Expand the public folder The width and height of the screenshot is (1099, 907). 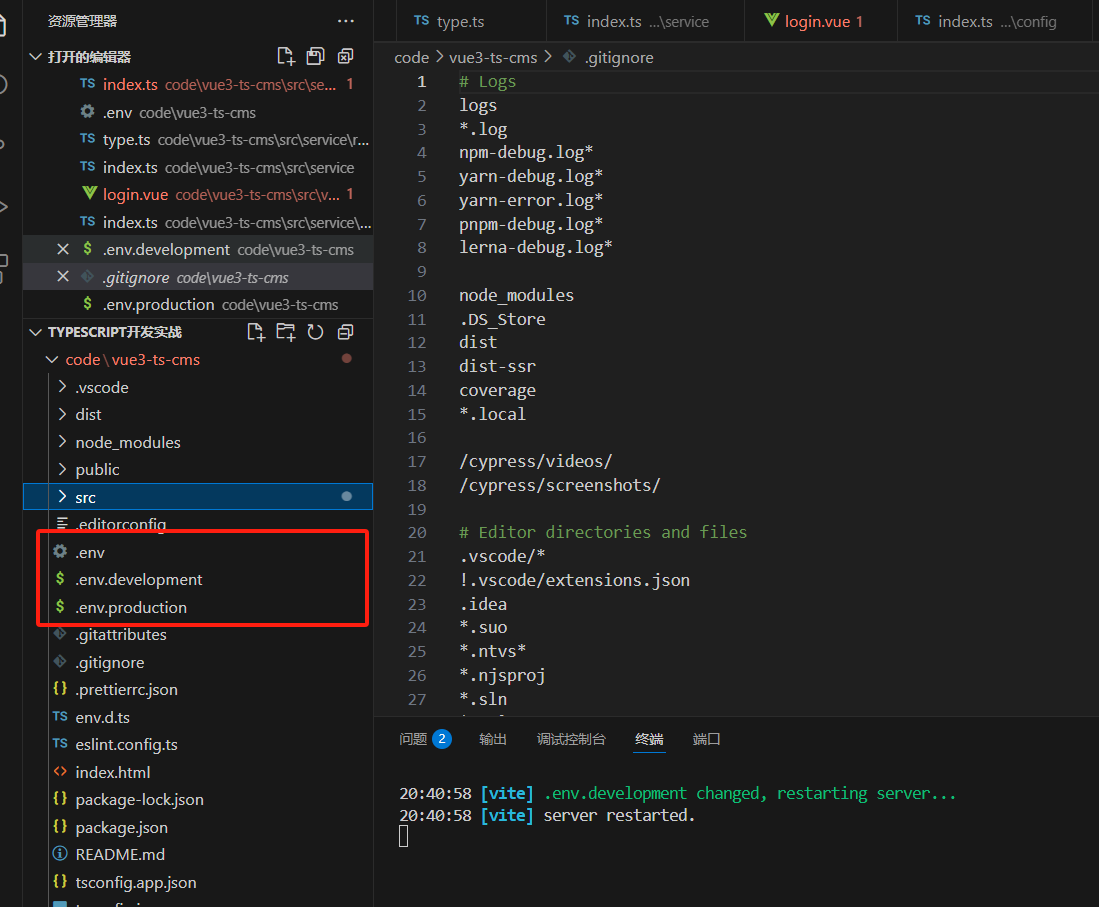pos(62,469)
